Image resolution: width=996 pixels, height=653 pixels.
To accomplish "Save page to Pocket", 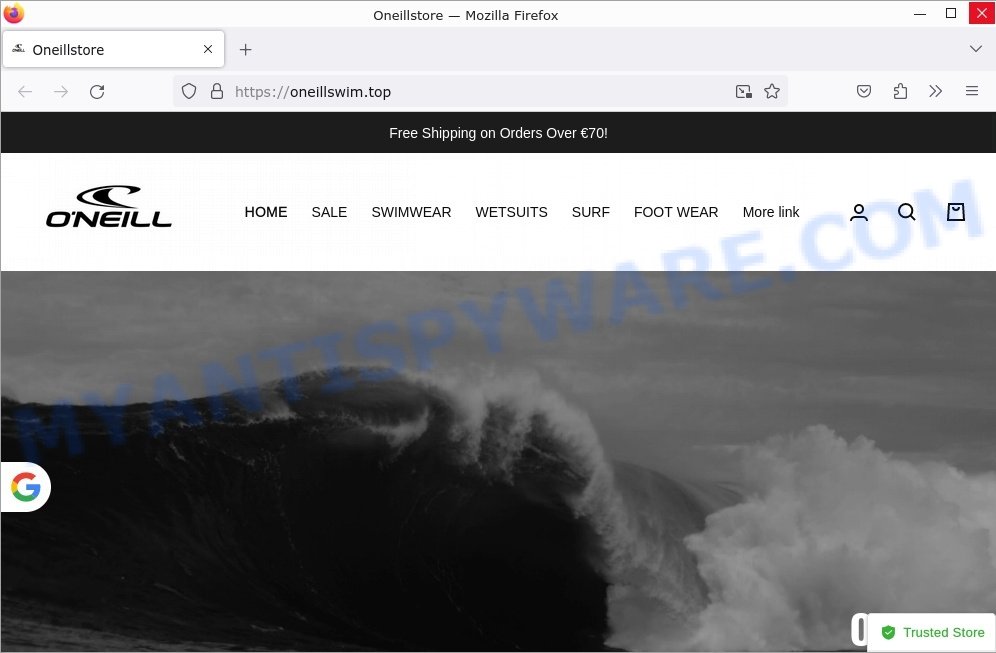I will [864, 91].
